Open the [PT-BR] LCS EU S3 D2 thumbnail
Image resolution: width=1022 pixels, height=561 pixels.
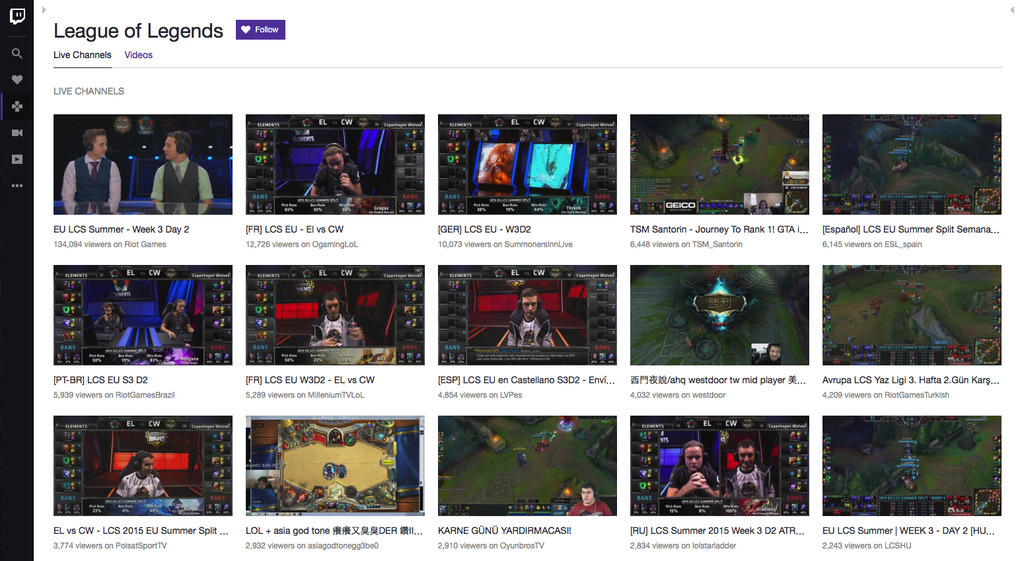pos(143,315)
